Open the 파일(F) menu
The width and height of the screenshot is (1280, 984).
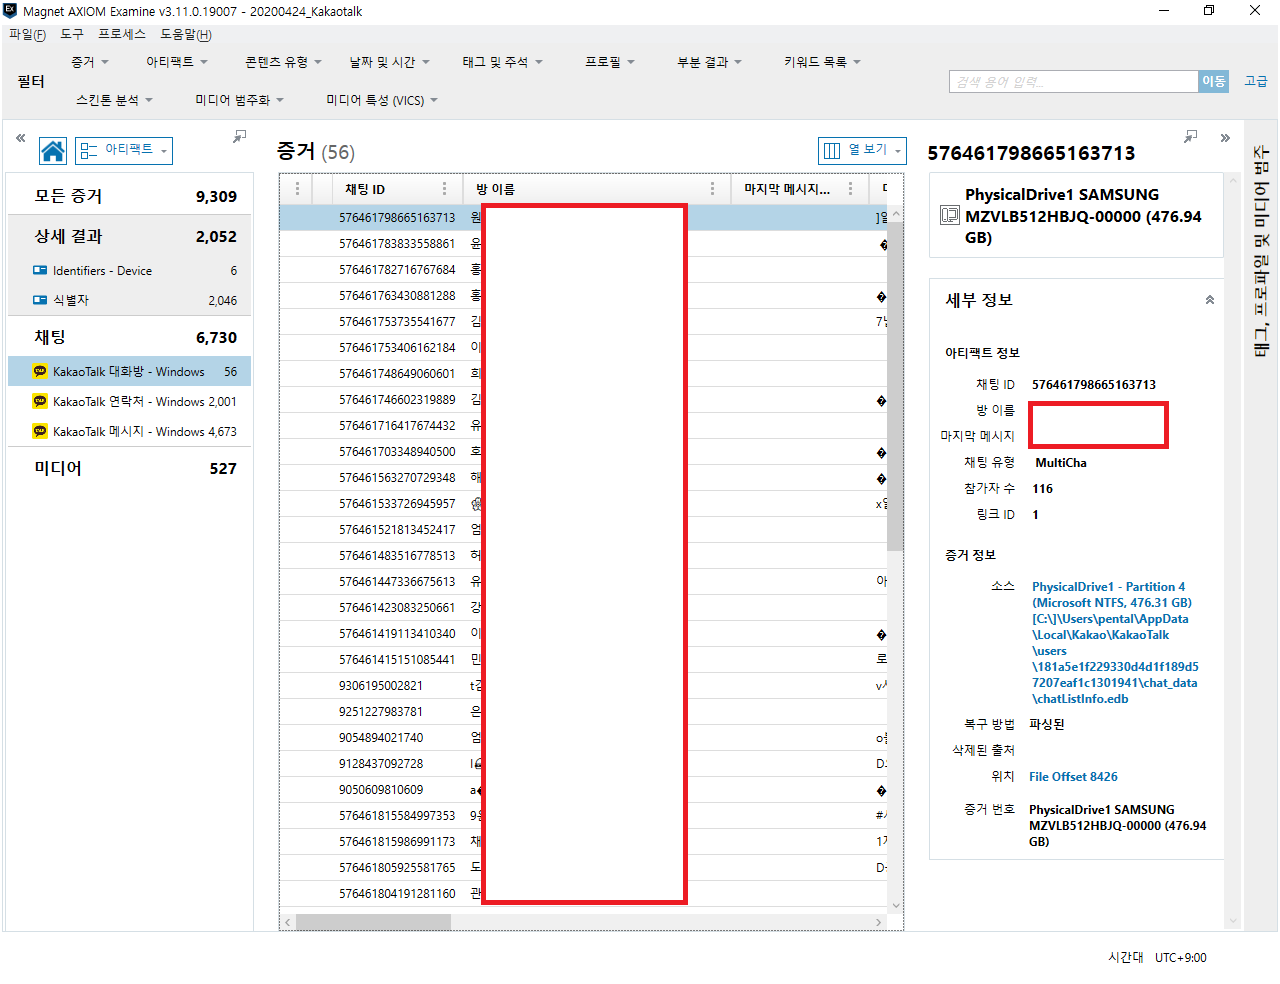coord(27,34)
